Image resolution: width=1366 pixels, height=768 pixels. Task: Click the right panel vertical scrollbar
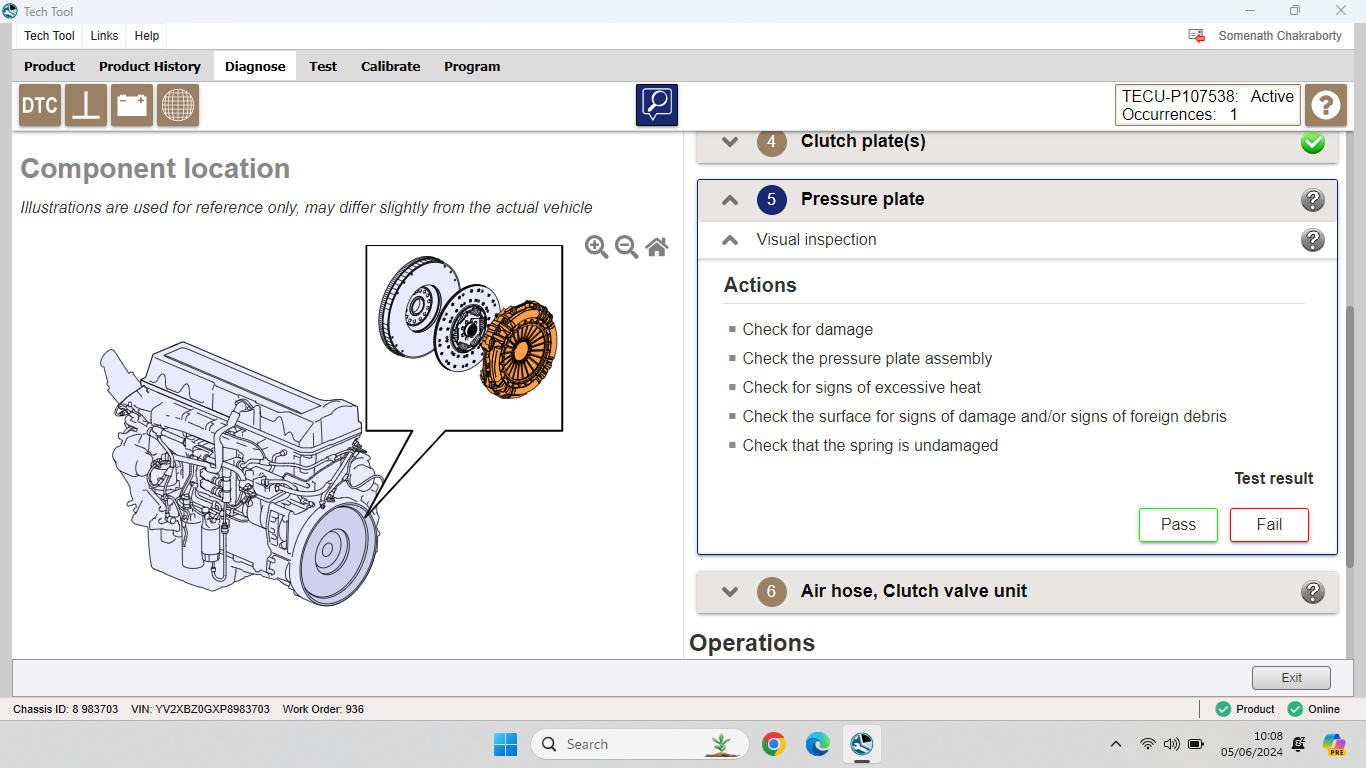pyautogui.click(x=1351, y=435)
